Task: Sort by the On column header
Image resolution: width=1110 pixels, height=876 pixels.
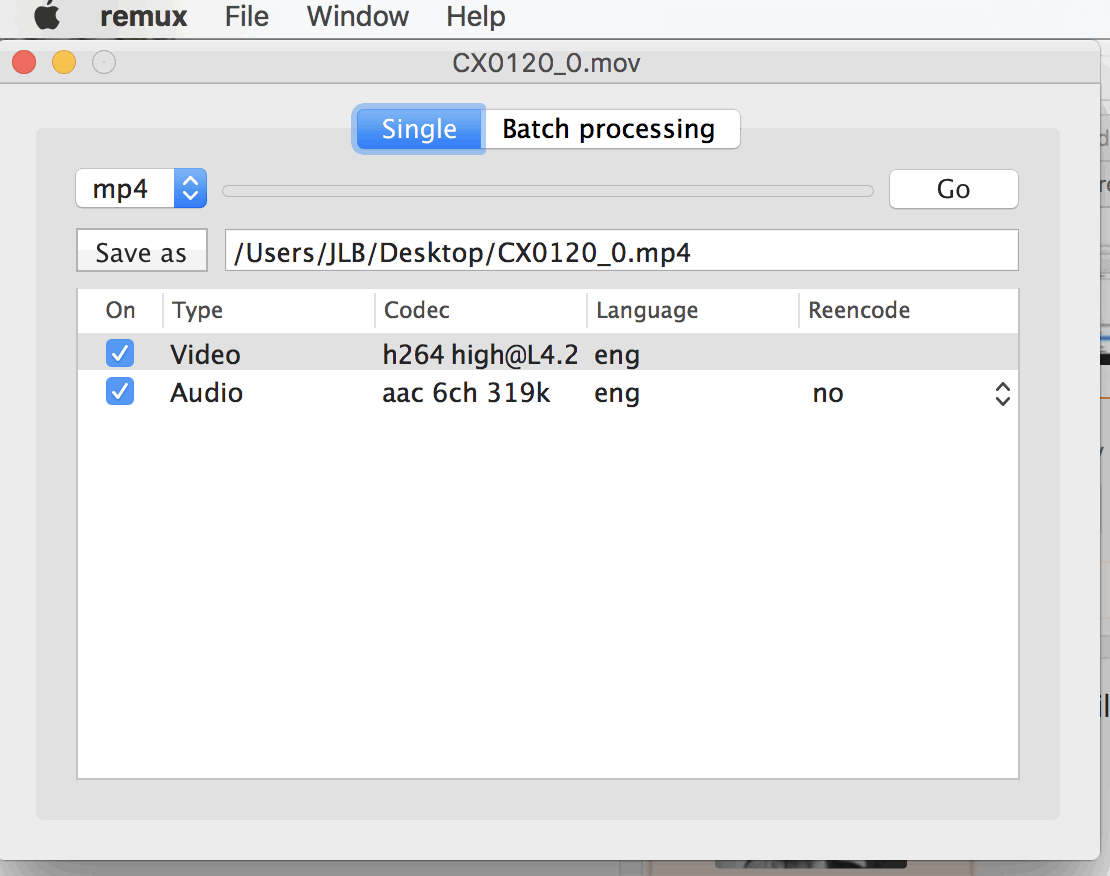Action: pyautogui.click(x=120, y=310)
